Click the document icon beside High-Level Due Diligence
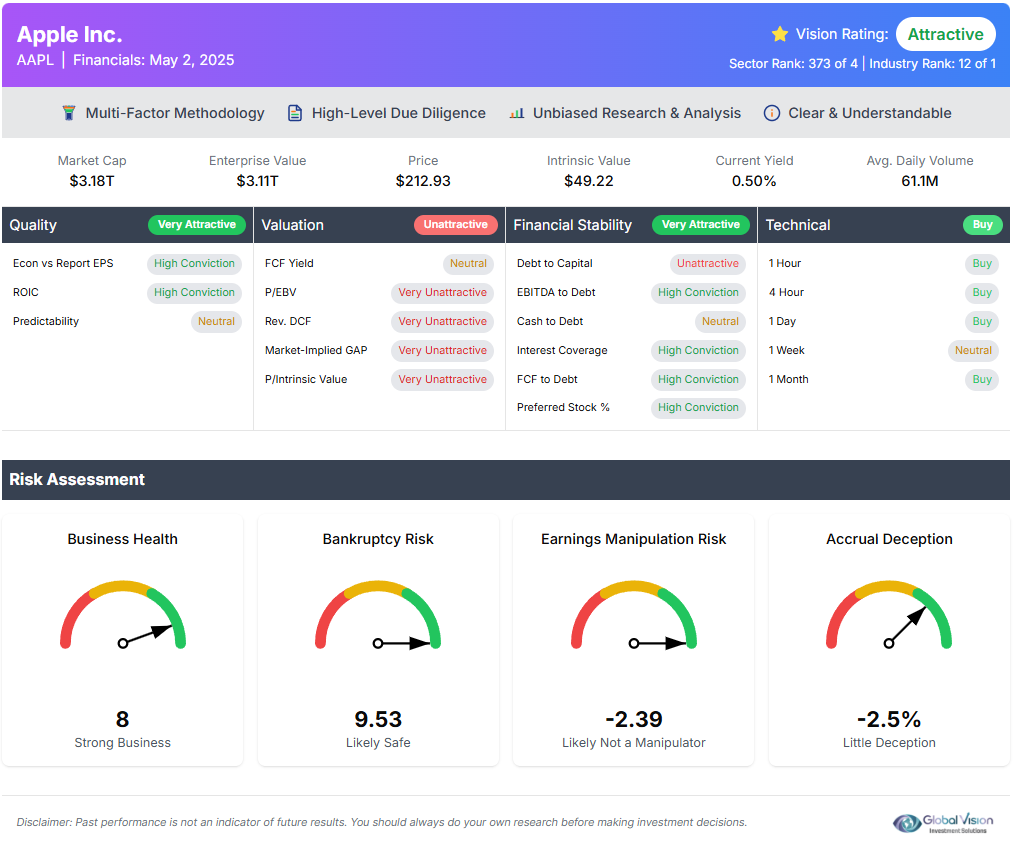Viewport: 1015px width, 846px height. (295, 113)
